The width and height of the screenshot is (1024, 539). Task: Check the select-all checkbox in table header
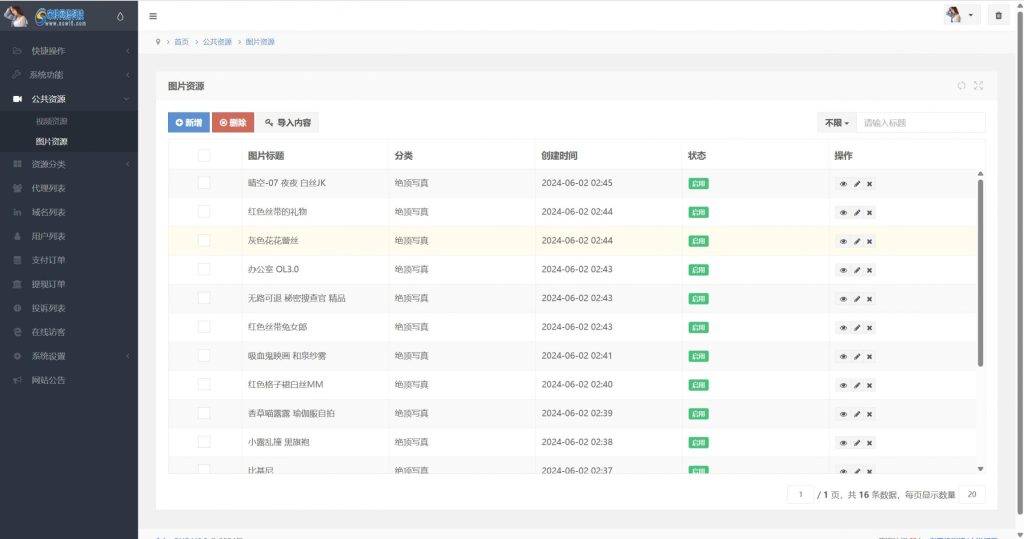click(204, 155)
